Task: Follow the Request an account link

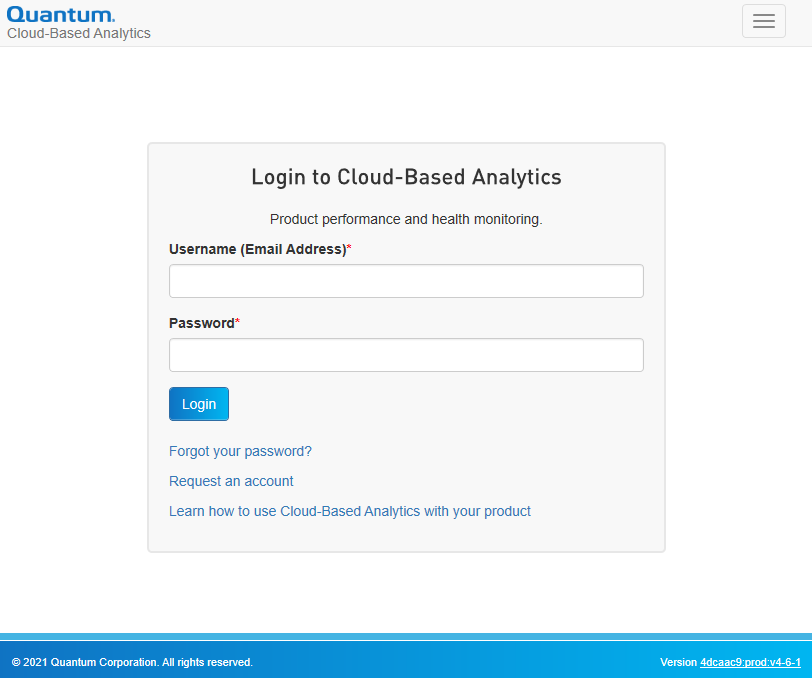Action: tap(231, 482)
